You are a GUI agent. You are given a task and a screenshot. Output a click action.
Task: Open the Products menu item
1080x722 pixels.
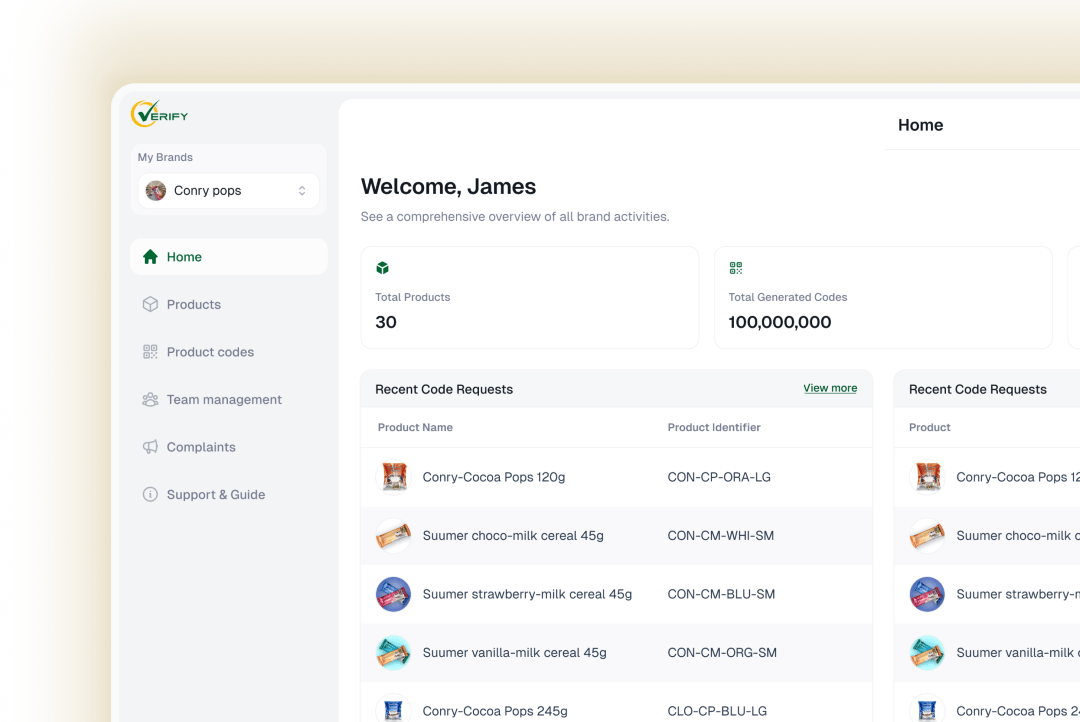point(194,305)
